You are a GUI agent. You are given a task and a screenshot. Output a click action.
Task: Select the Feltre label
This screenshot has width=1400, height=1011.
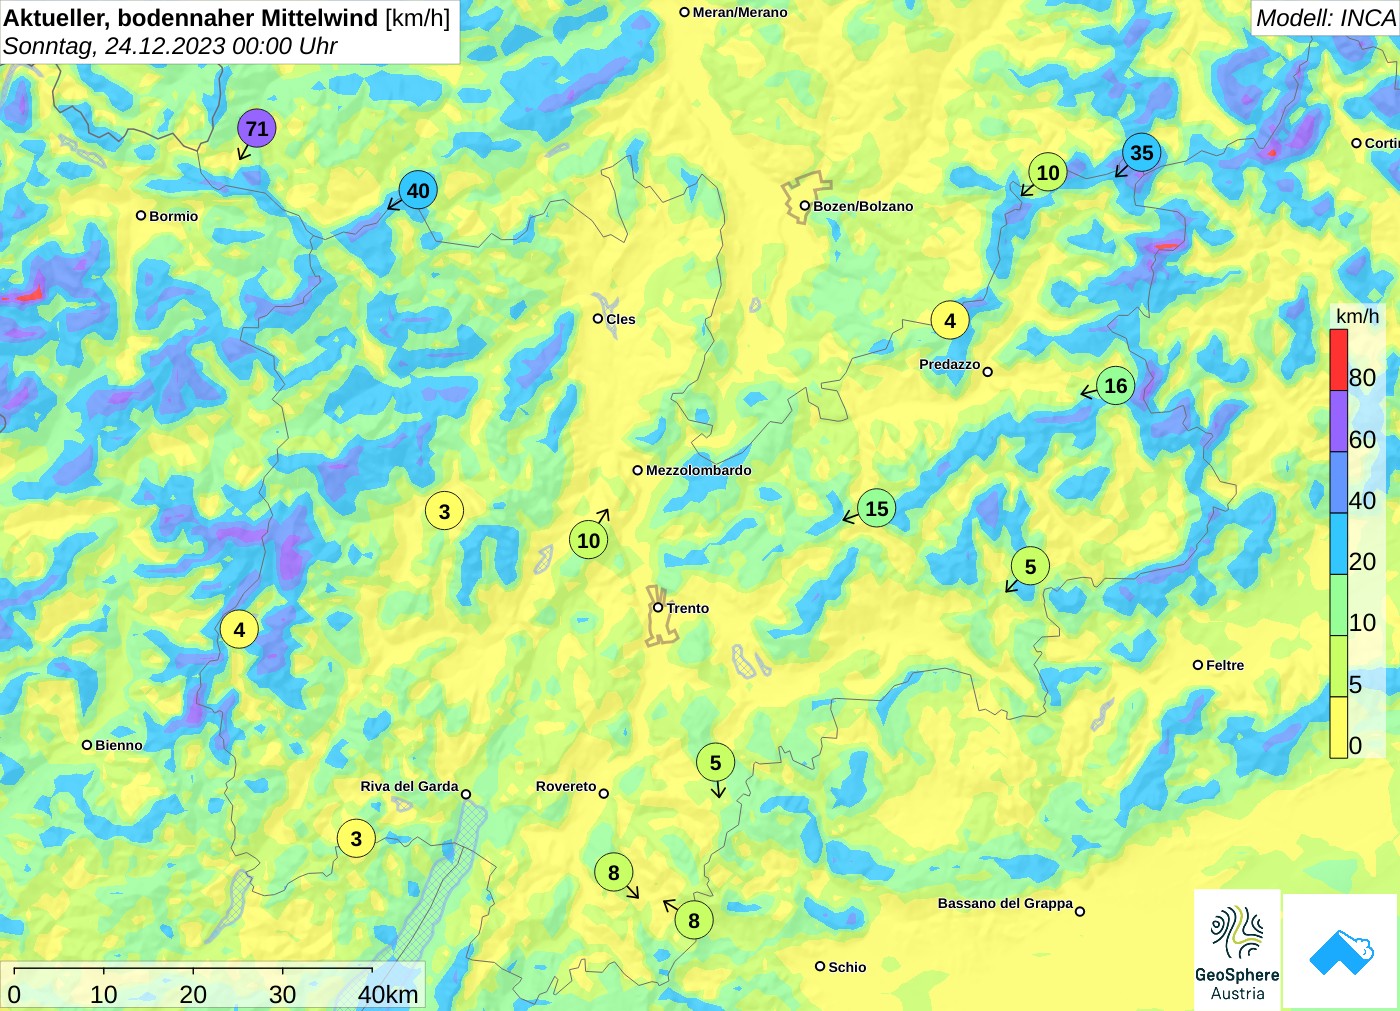coord(1225,665)
